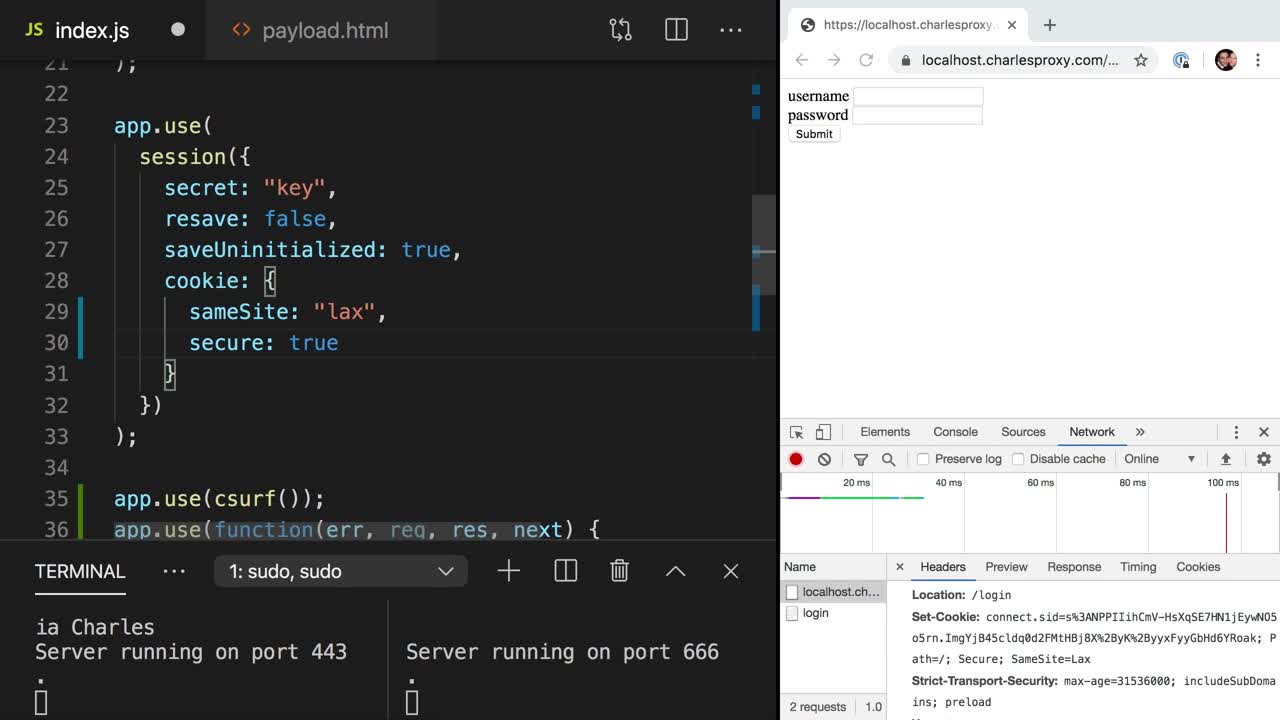Click the Submit button on the login form
The height and width of the screenshot is (720, 1280).
(x=813, y=133)
